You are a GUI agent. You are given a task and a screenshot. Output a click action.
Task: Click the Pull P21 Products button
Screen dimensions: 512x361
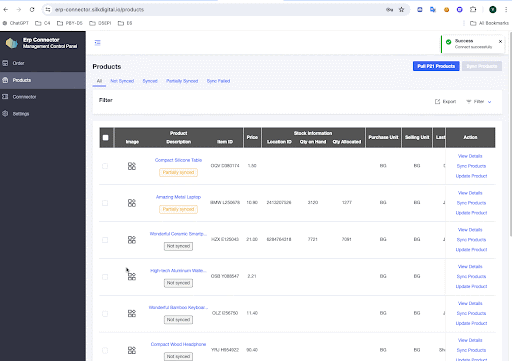[x=436, y=66]
